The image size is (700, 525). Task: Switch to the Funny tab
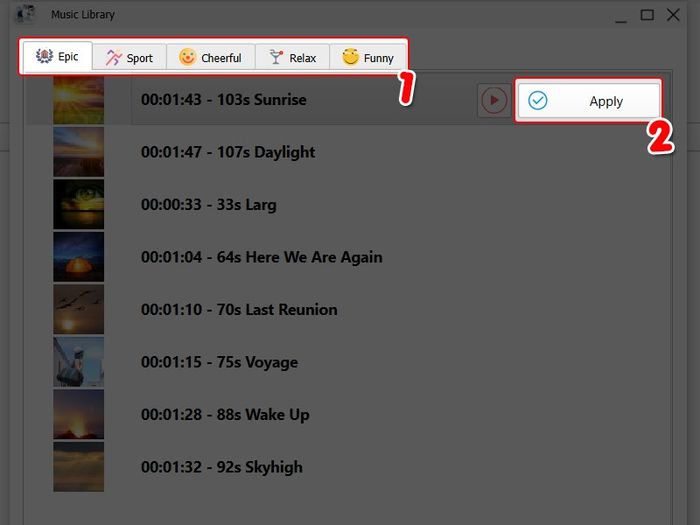(x=368, y=58)
